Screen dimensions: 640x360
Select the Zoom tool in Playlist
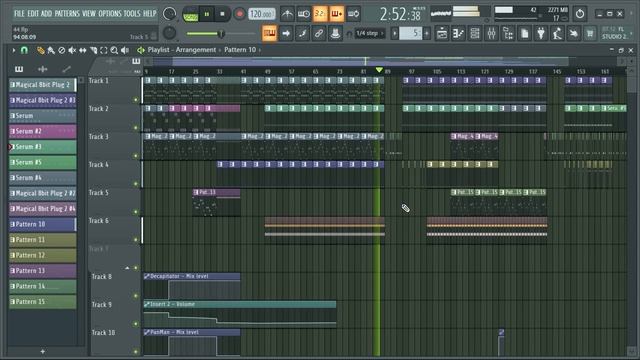click(114, 50)
